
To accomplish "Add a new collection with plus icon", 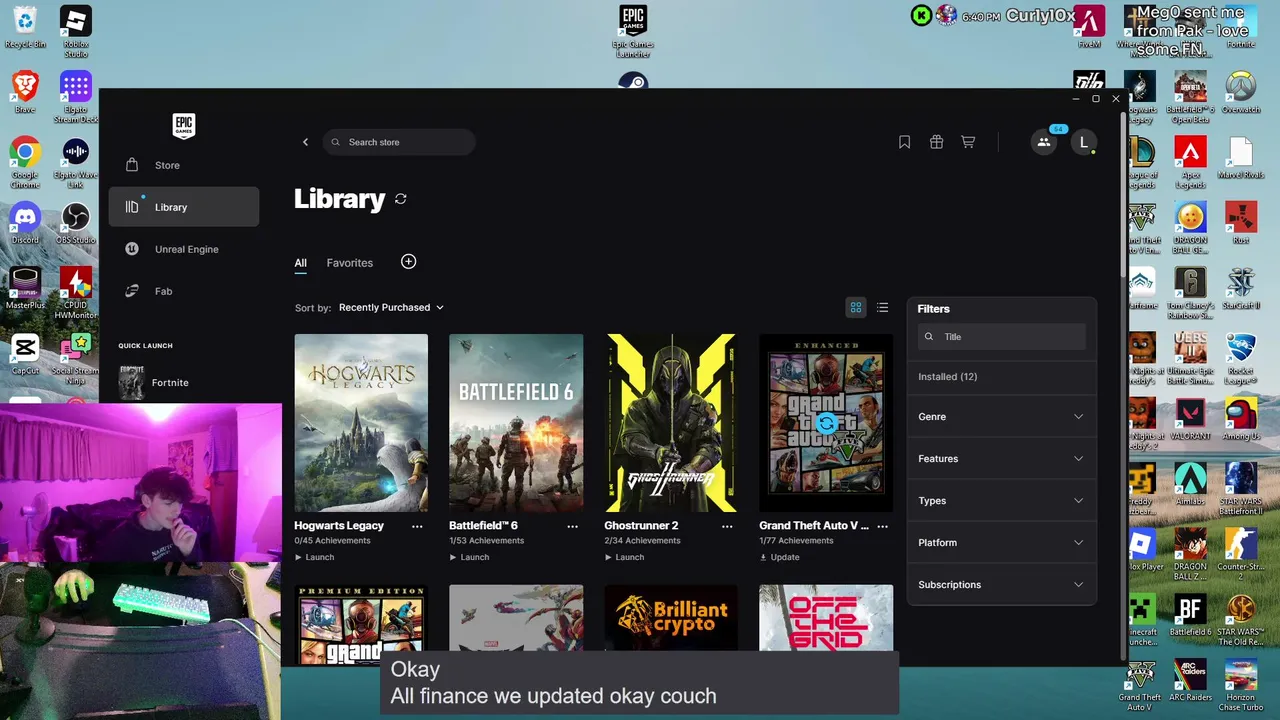I will (408, 261).
